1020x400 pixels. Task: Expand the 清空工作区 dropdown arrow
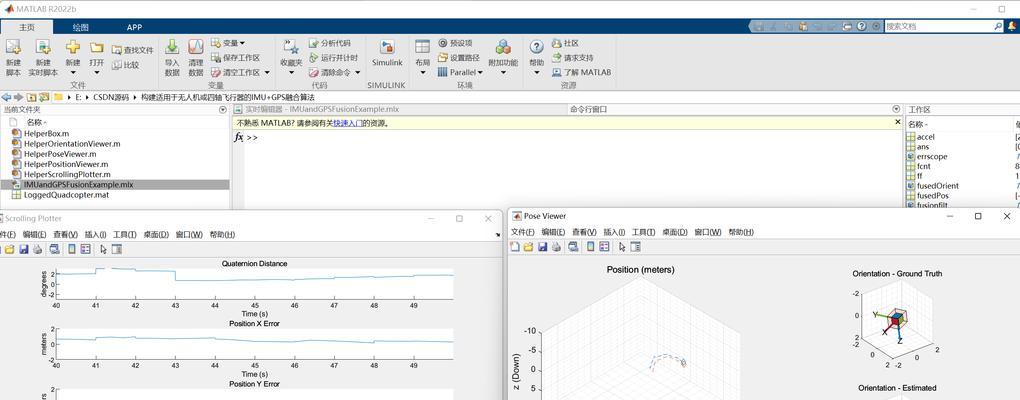[x=267, y=72]
